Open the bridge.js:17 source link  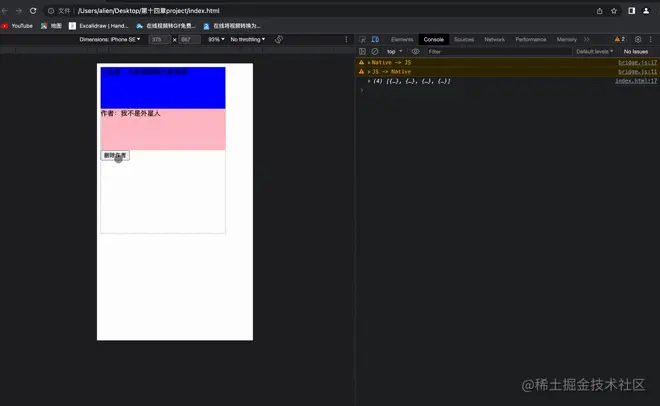pyautogui.click(x=637, y=63)
